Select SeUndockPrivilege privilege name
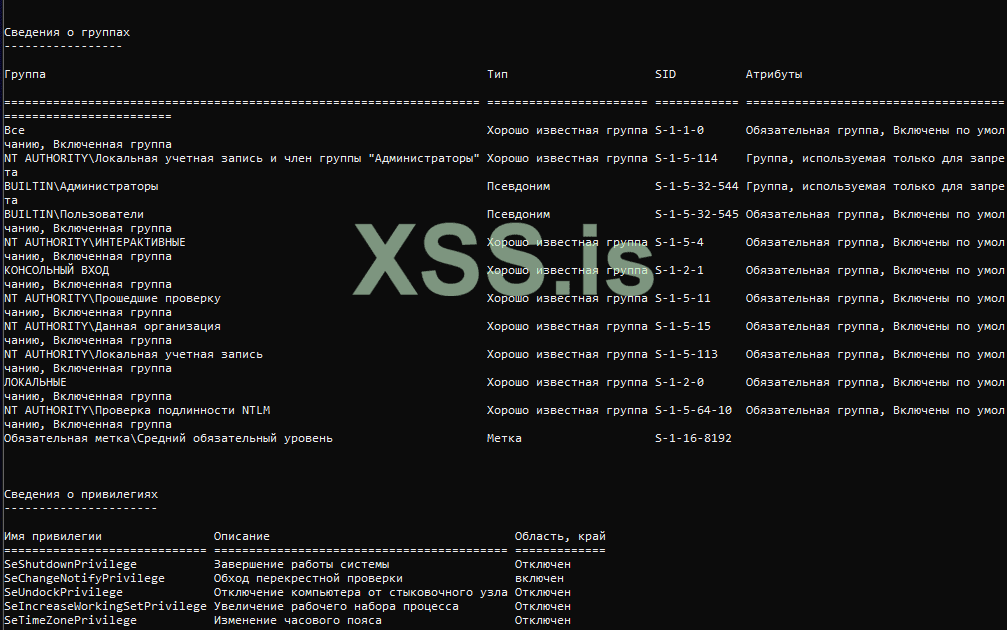1007x630 pixels. [63, 593]
